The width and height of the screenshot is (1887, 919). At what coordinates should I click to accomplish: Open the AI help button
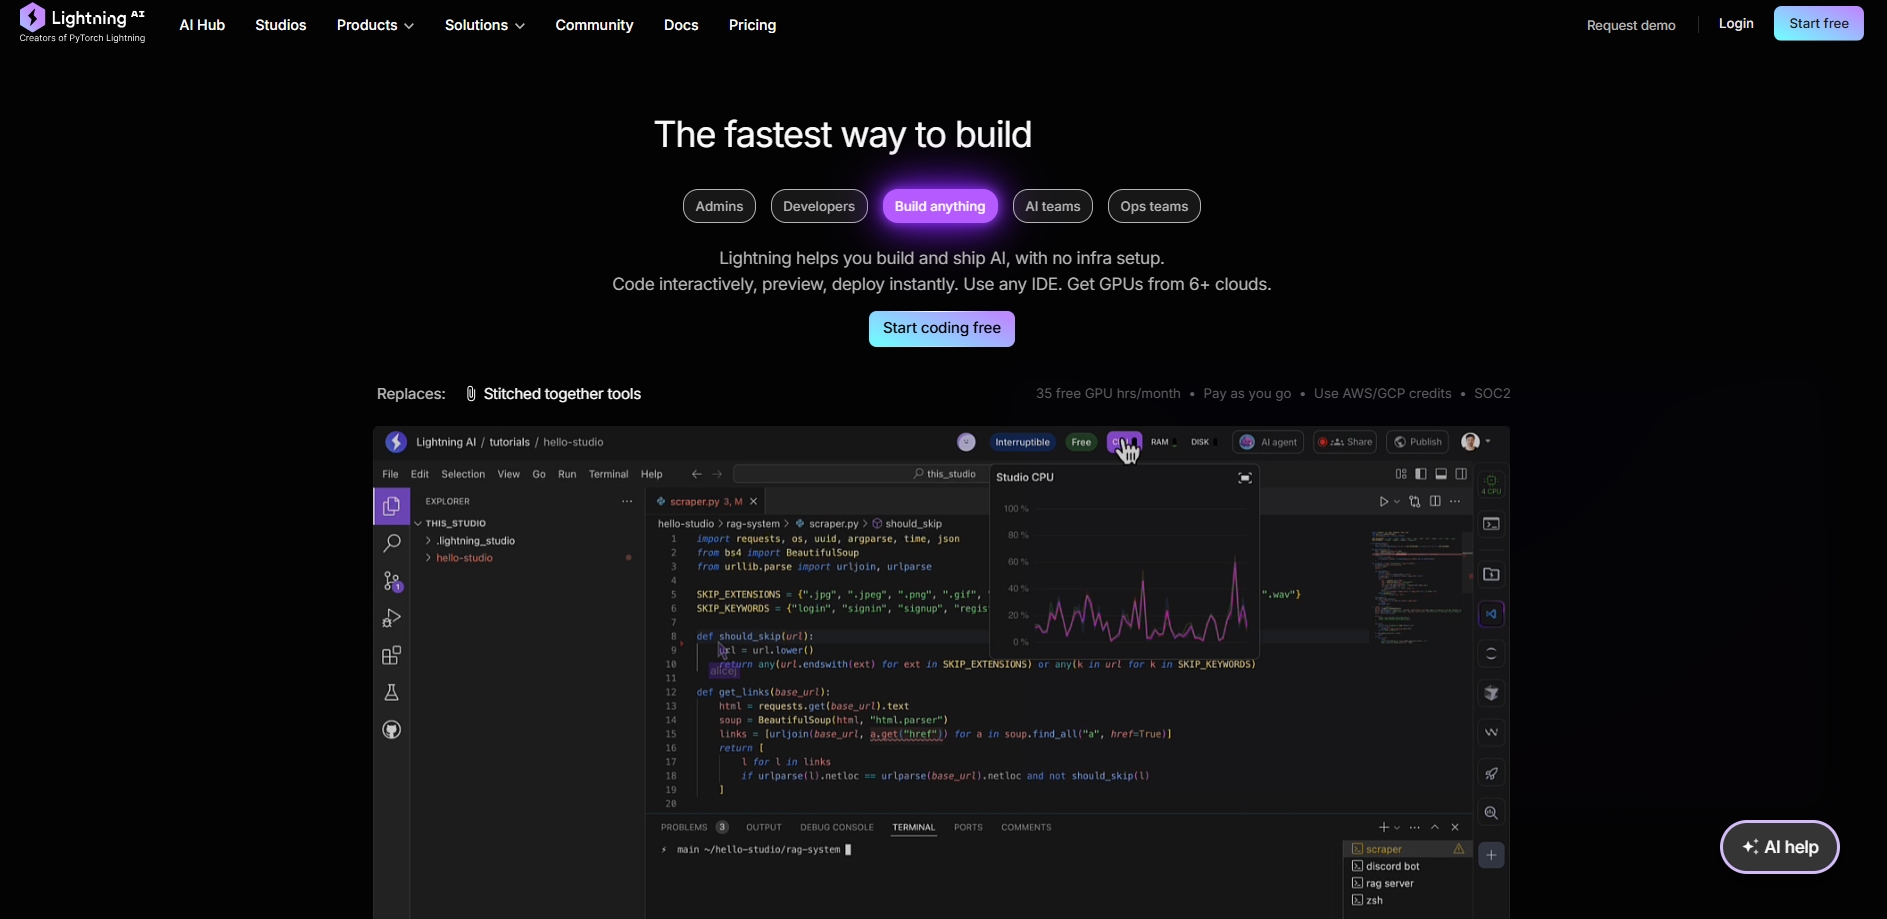pos(1780,847)
